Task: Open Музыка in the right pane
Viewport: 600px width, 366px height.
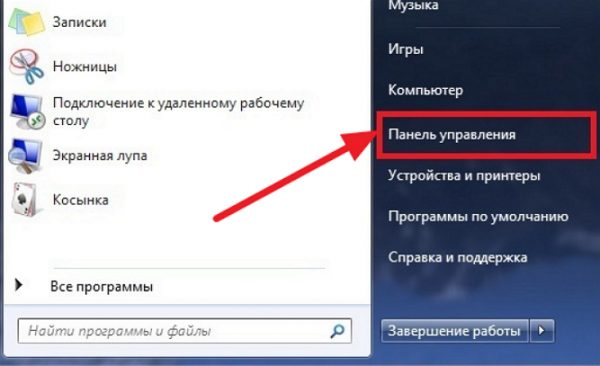Action: [413, 5]
